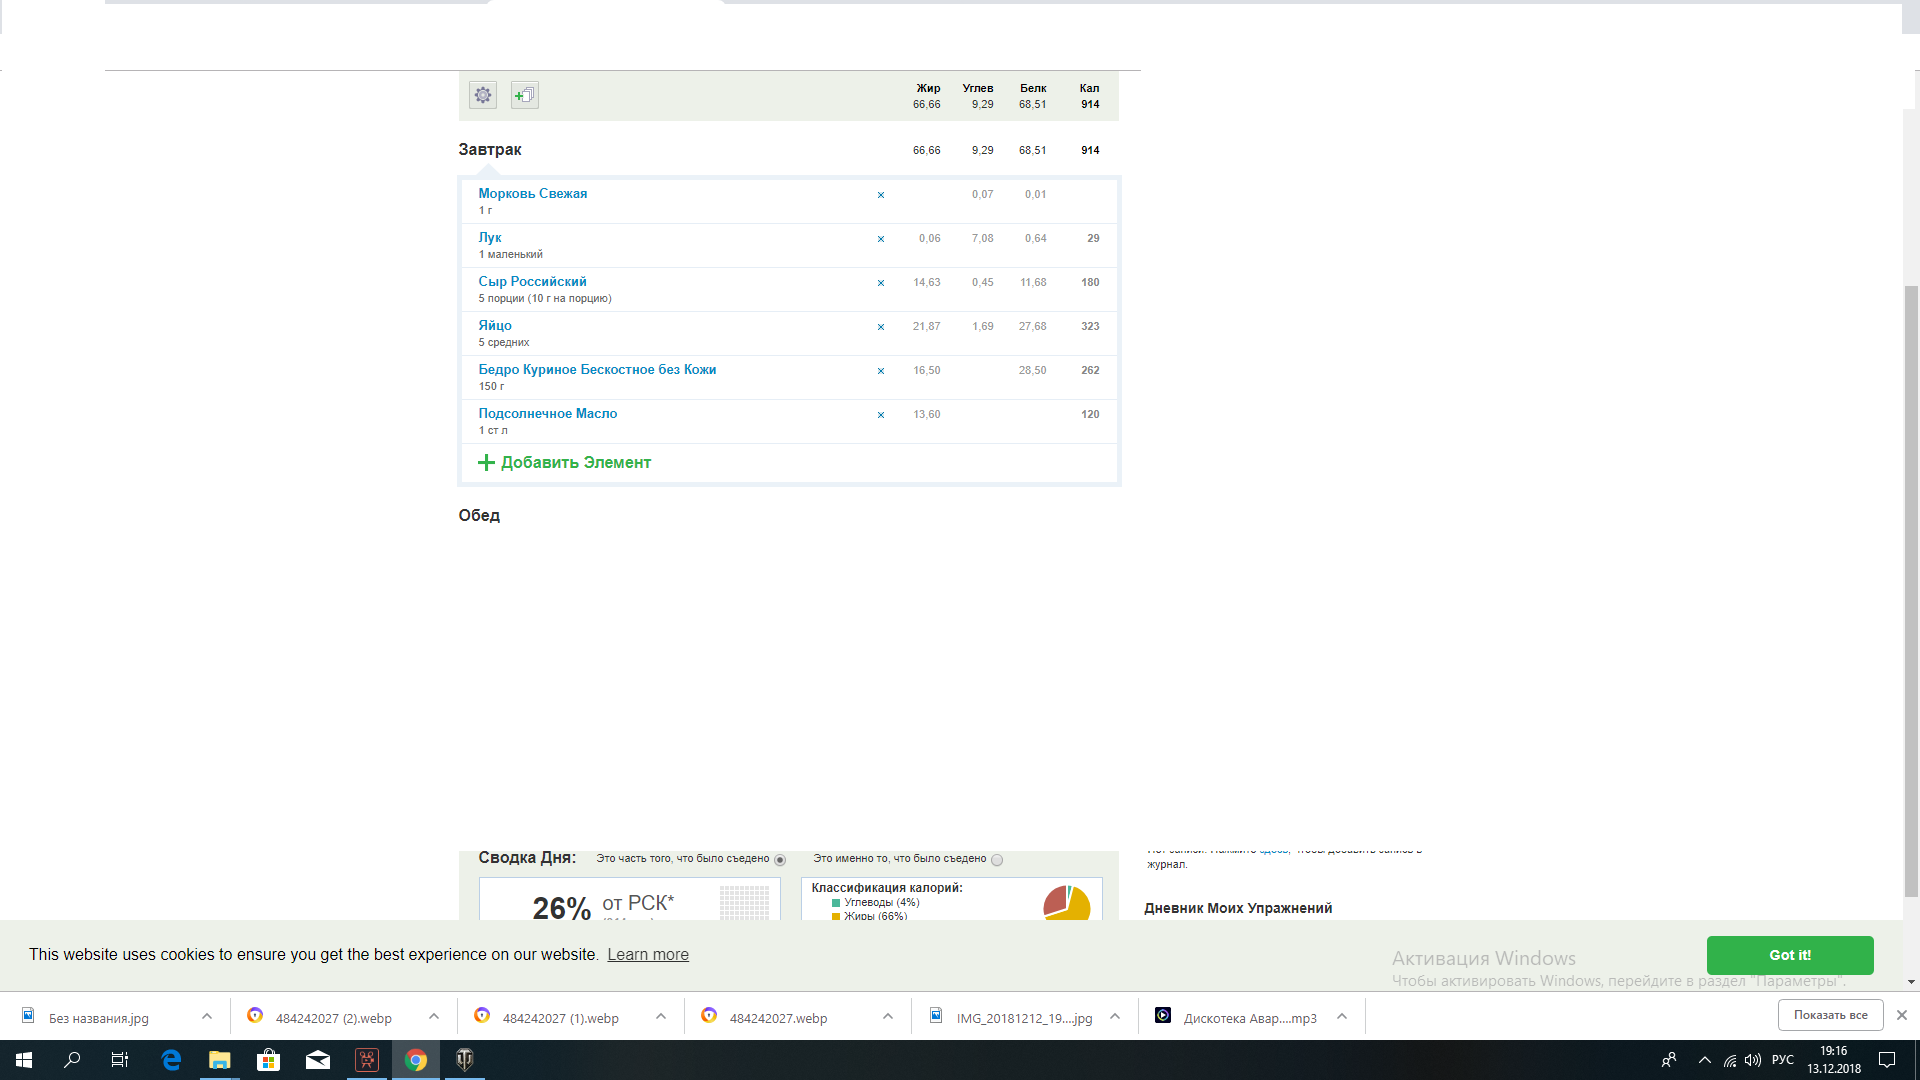
Task: Click the page vertical scrollbar thumb
Action: click(1911, 590)
